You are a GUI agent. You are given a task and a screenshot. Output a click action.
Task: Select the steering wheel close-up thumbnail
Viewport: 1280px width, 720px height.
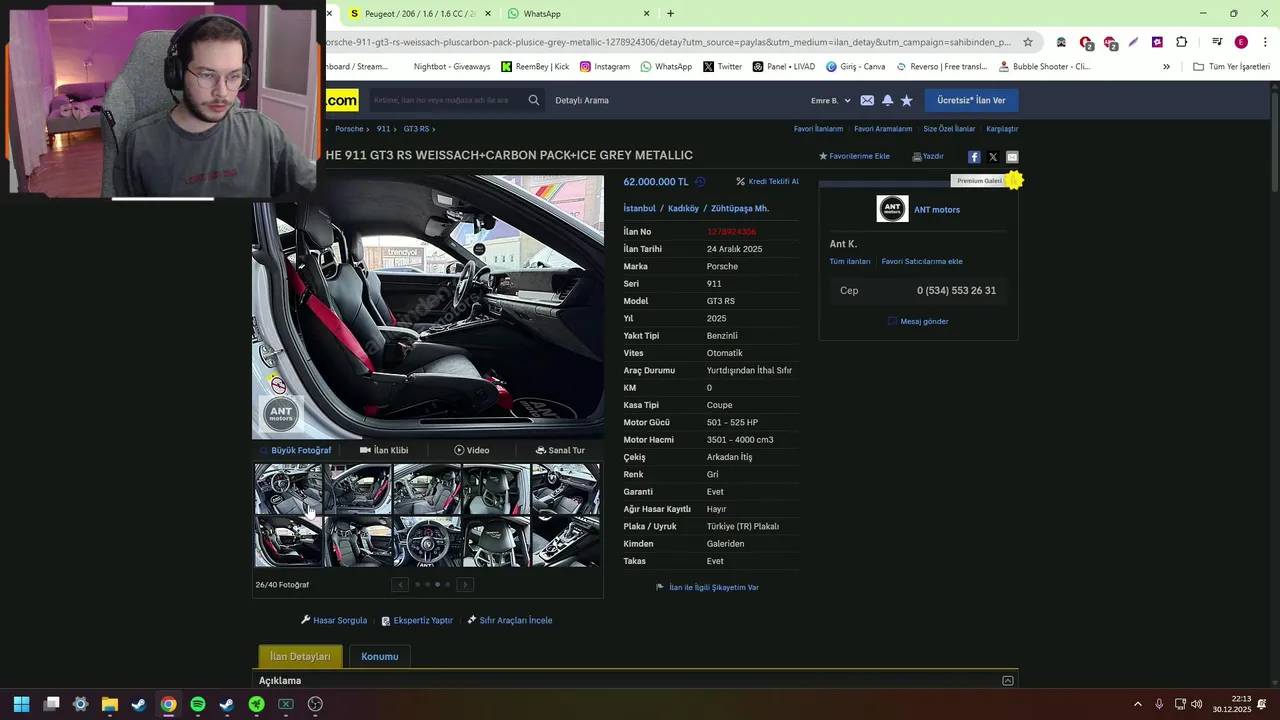click(427, 541)
